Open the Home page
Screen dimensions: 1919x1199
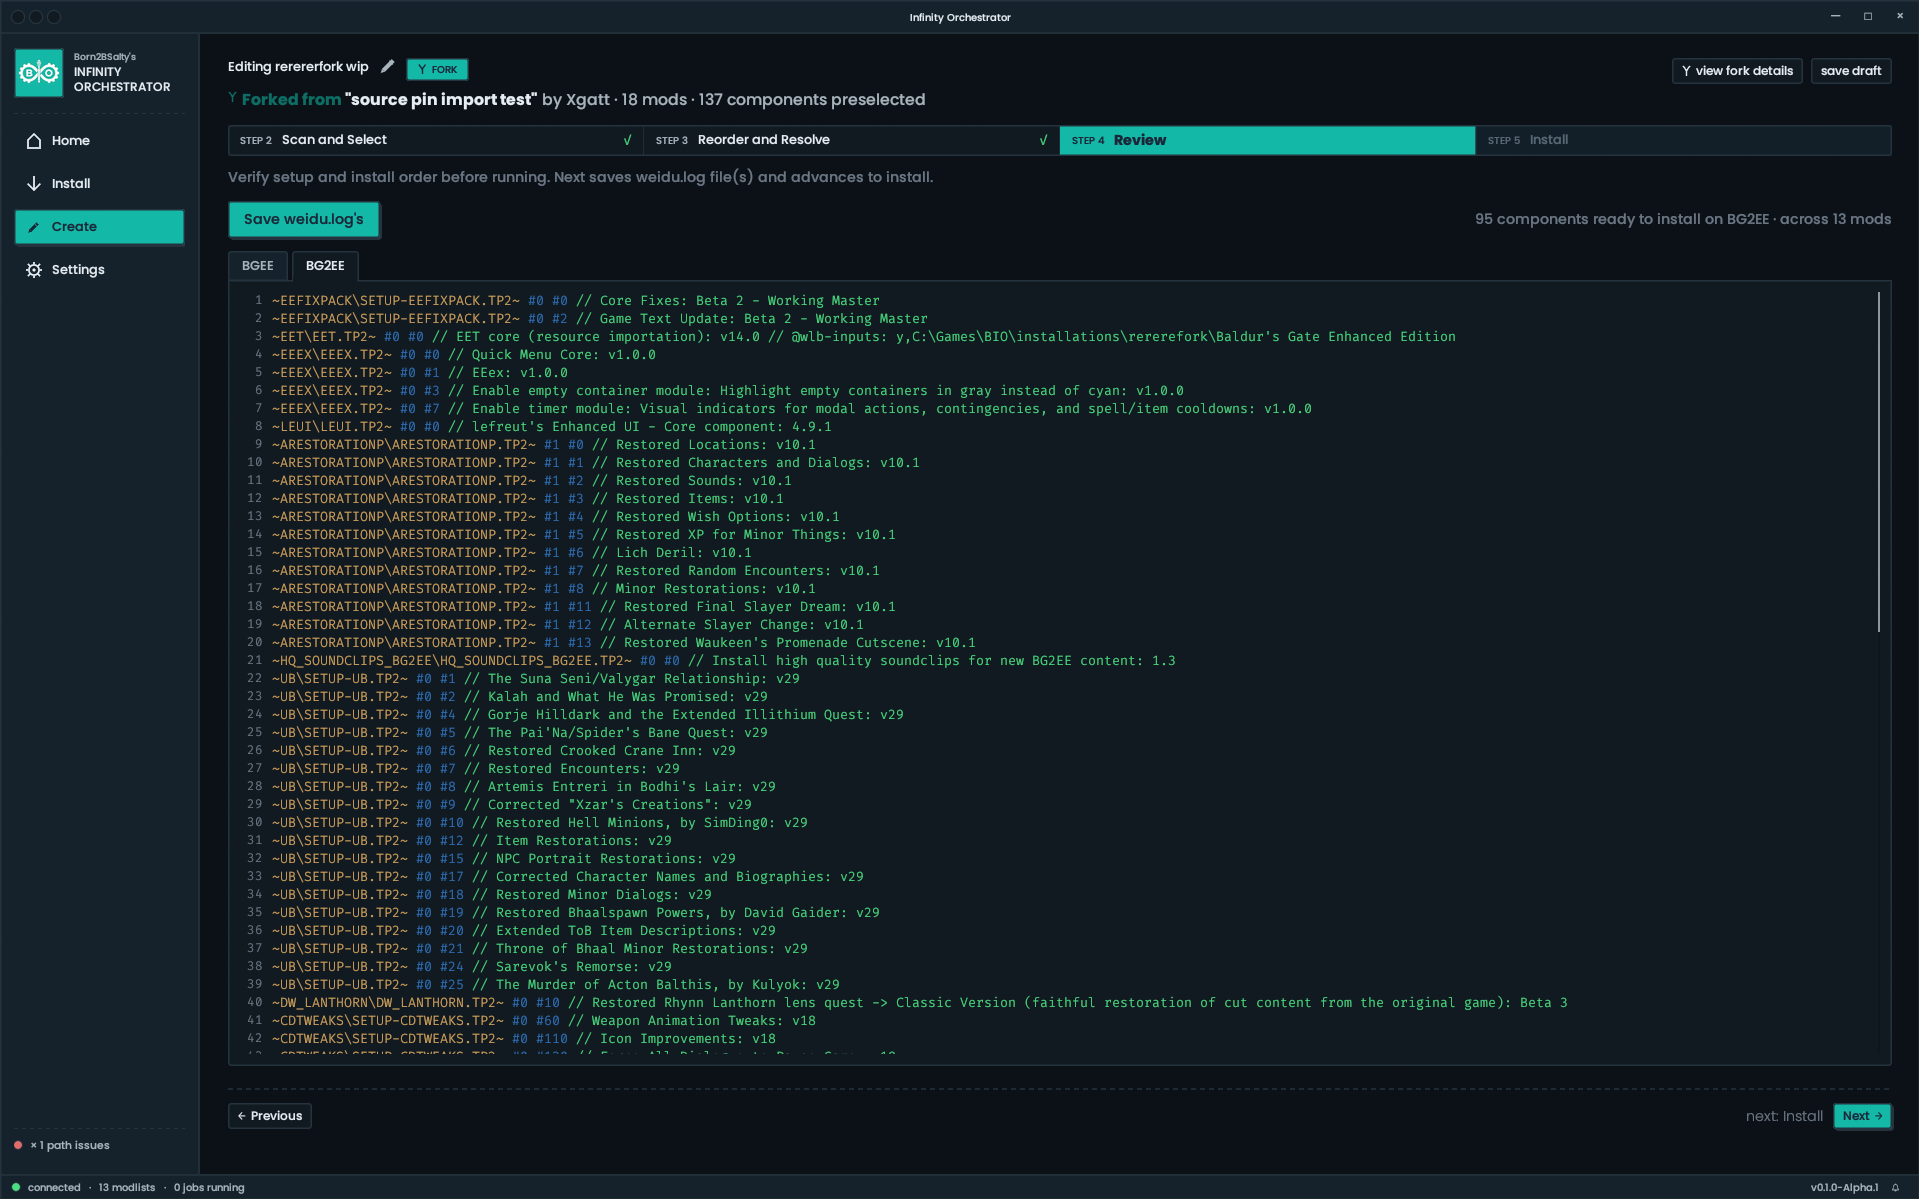click(99, 141)
